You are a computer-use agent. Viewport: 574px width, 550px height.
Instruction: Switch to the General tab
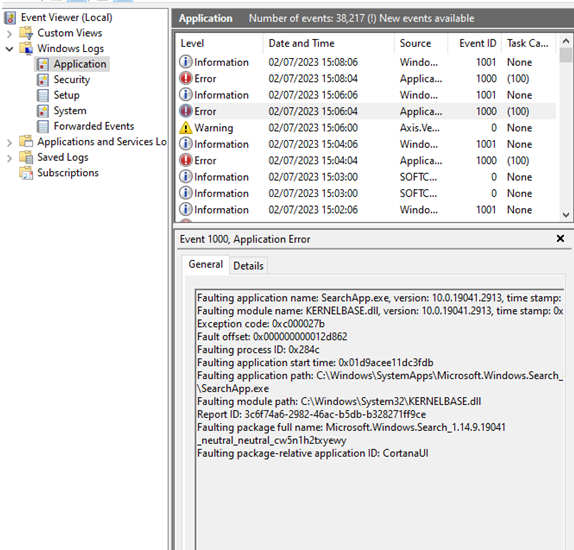tap(205, 264)
